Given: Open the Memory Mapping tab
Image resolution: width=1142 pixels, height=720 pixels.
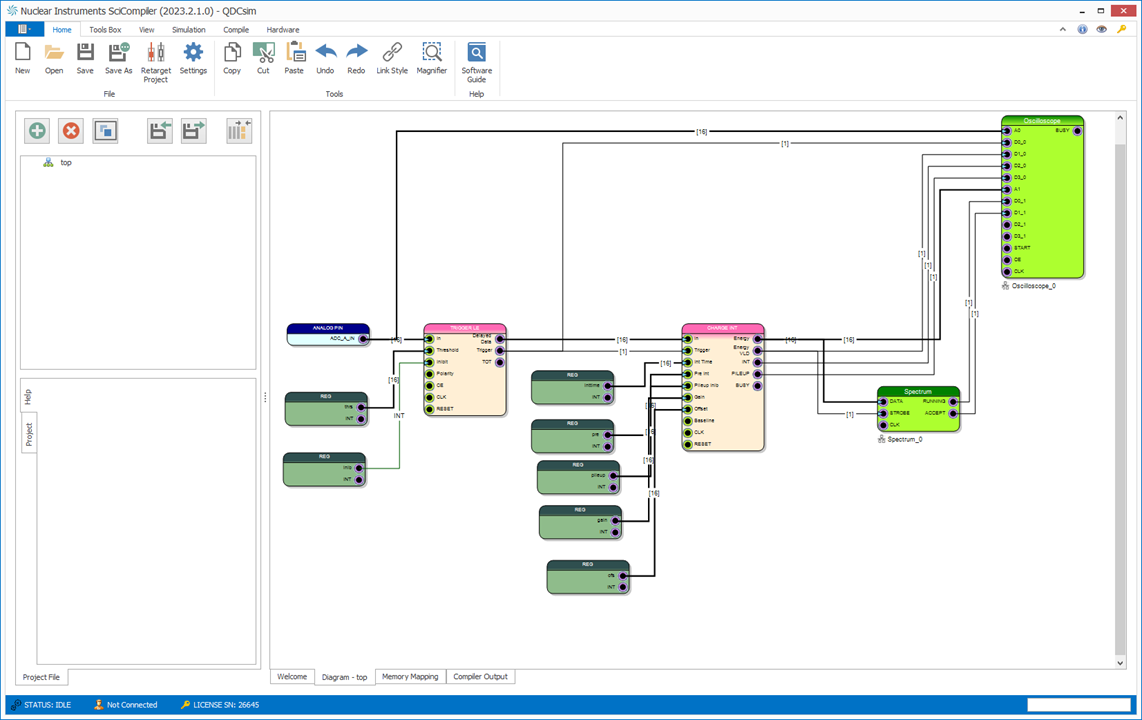Looking at the screenshot, I should click(x=410, y=676).
